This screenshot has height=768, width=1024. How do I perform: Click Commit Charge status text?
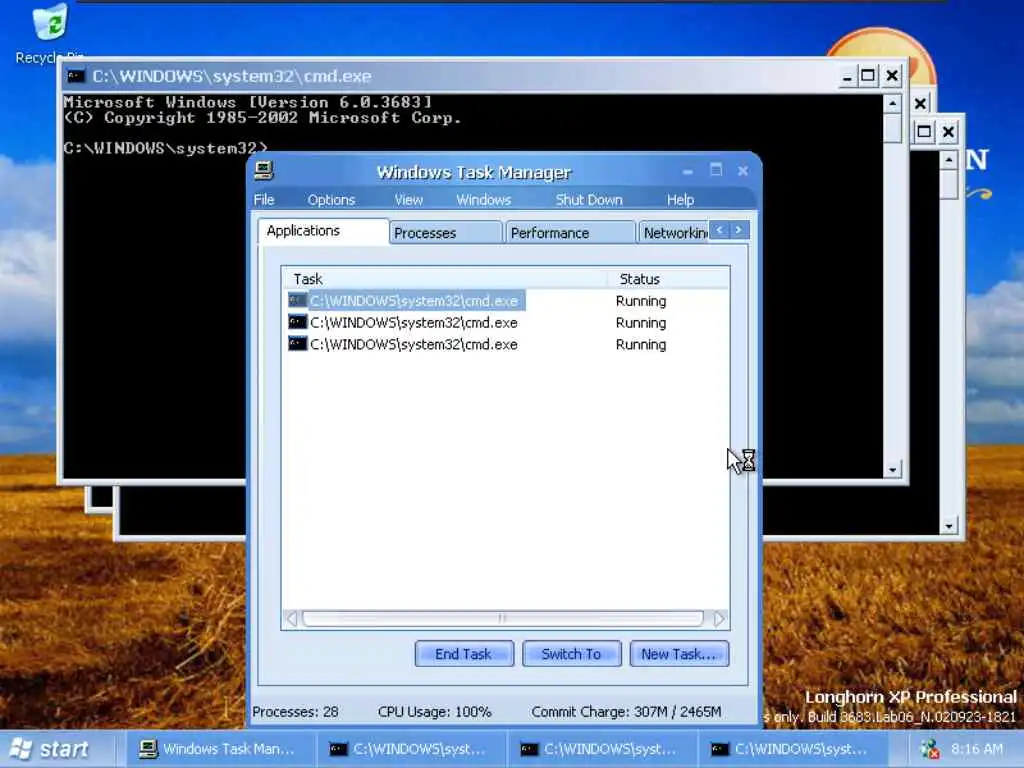[626, 712]
